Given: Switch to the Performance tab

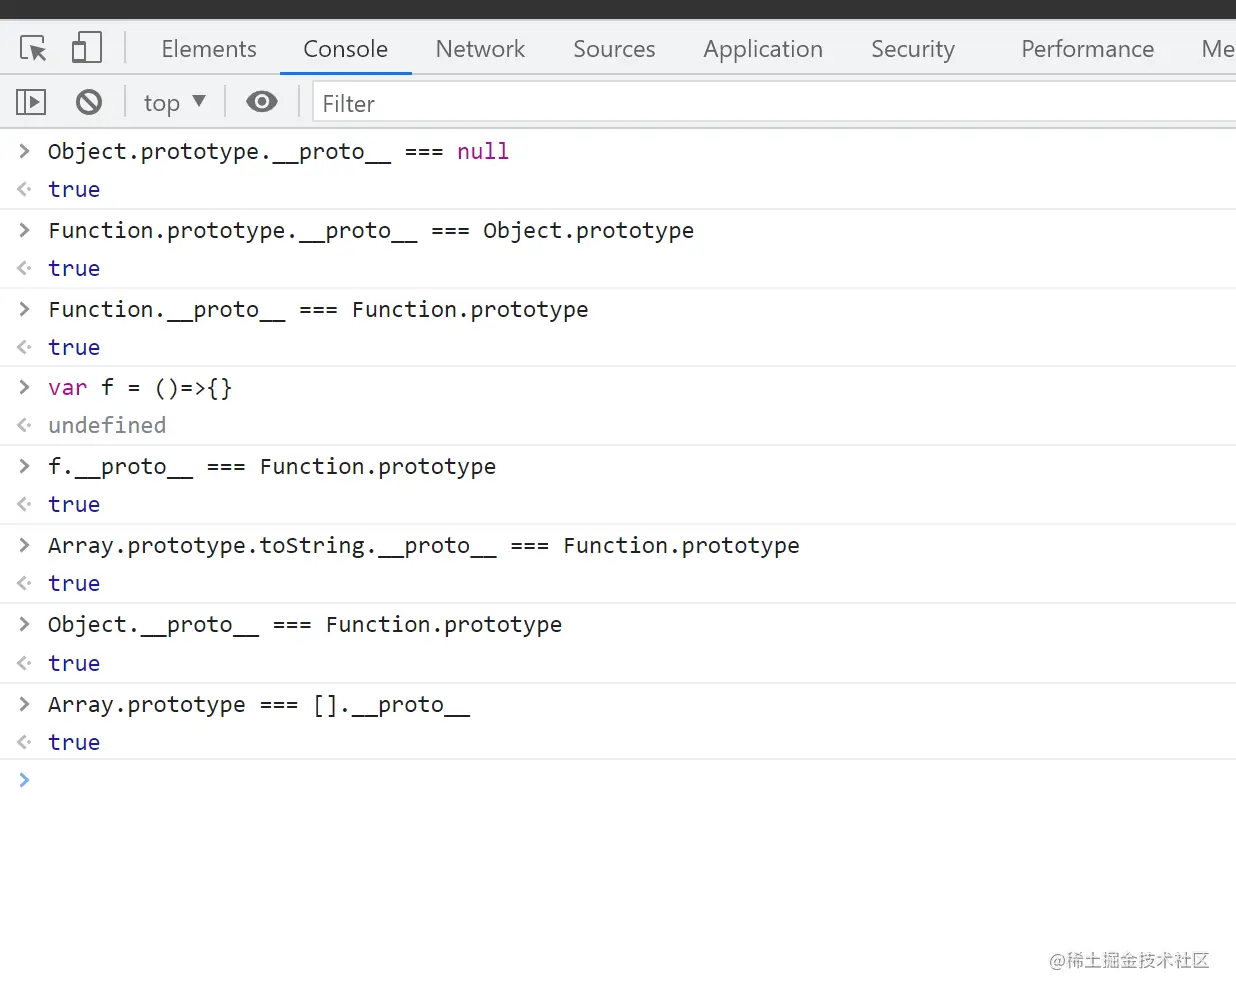Looking at the screenshot, I should 1087,49.
